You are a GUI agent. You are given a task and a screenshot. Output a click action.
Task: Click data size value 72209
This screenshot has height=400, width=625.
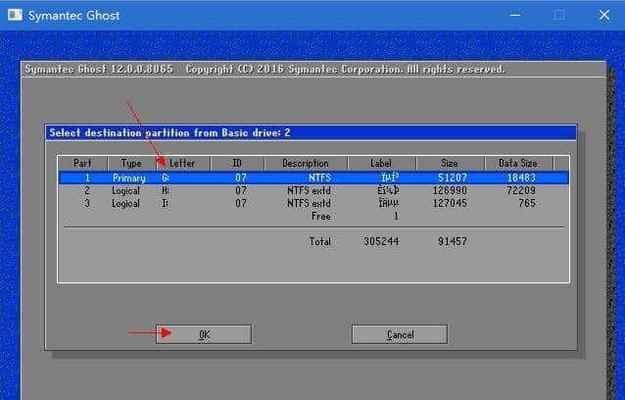click(x=521, y=190)
